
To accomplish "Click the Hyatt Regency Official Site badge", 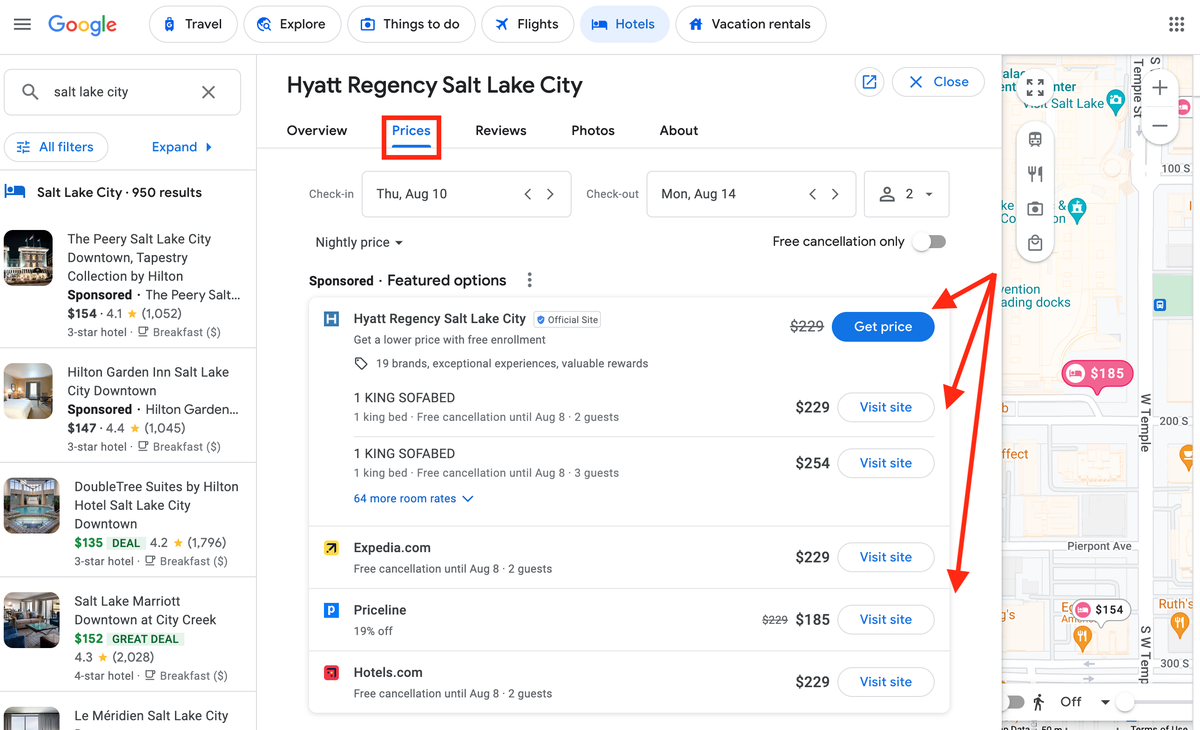I will click(567, 320).
